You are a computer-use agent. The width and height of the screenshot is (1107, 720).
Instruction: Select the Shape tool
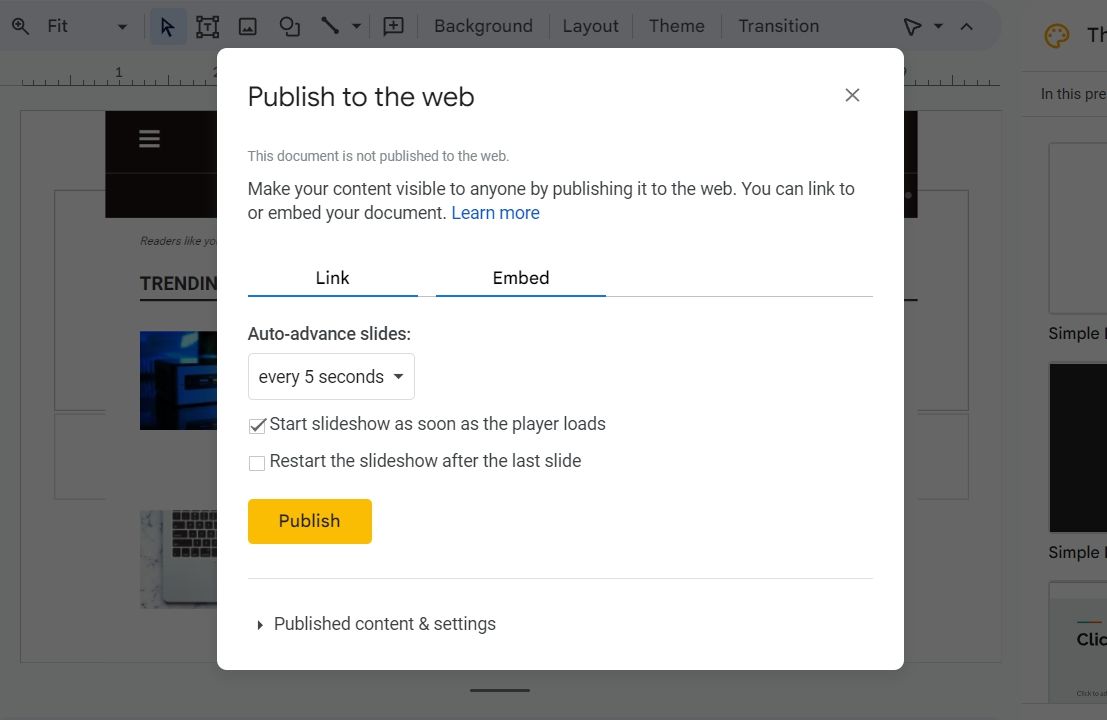[289, 26]
